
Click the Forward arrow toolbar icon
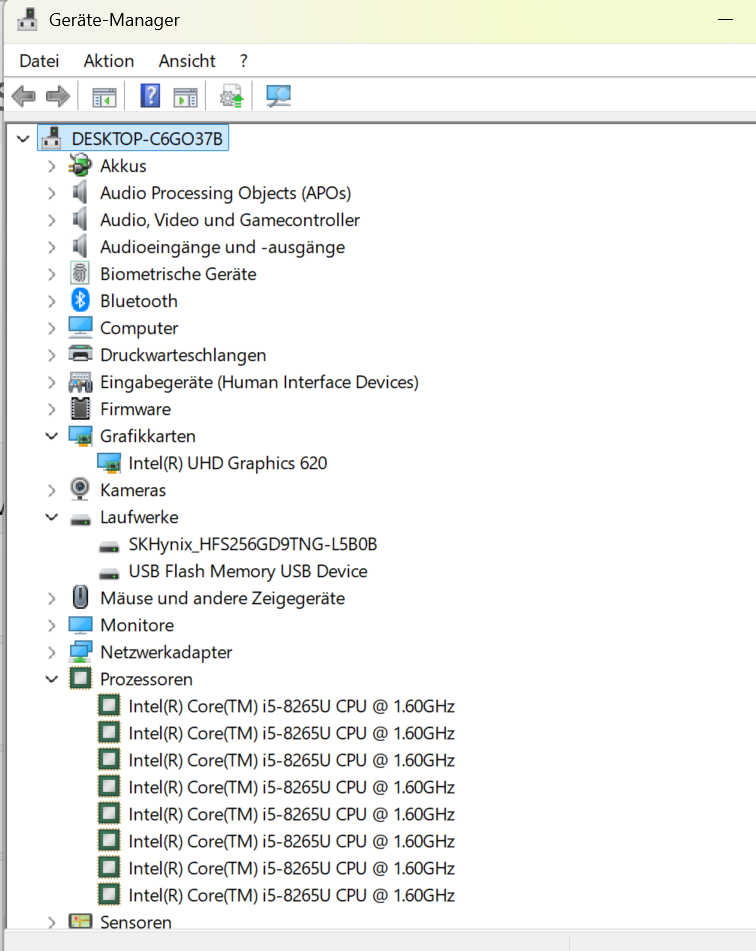(58, 96)
